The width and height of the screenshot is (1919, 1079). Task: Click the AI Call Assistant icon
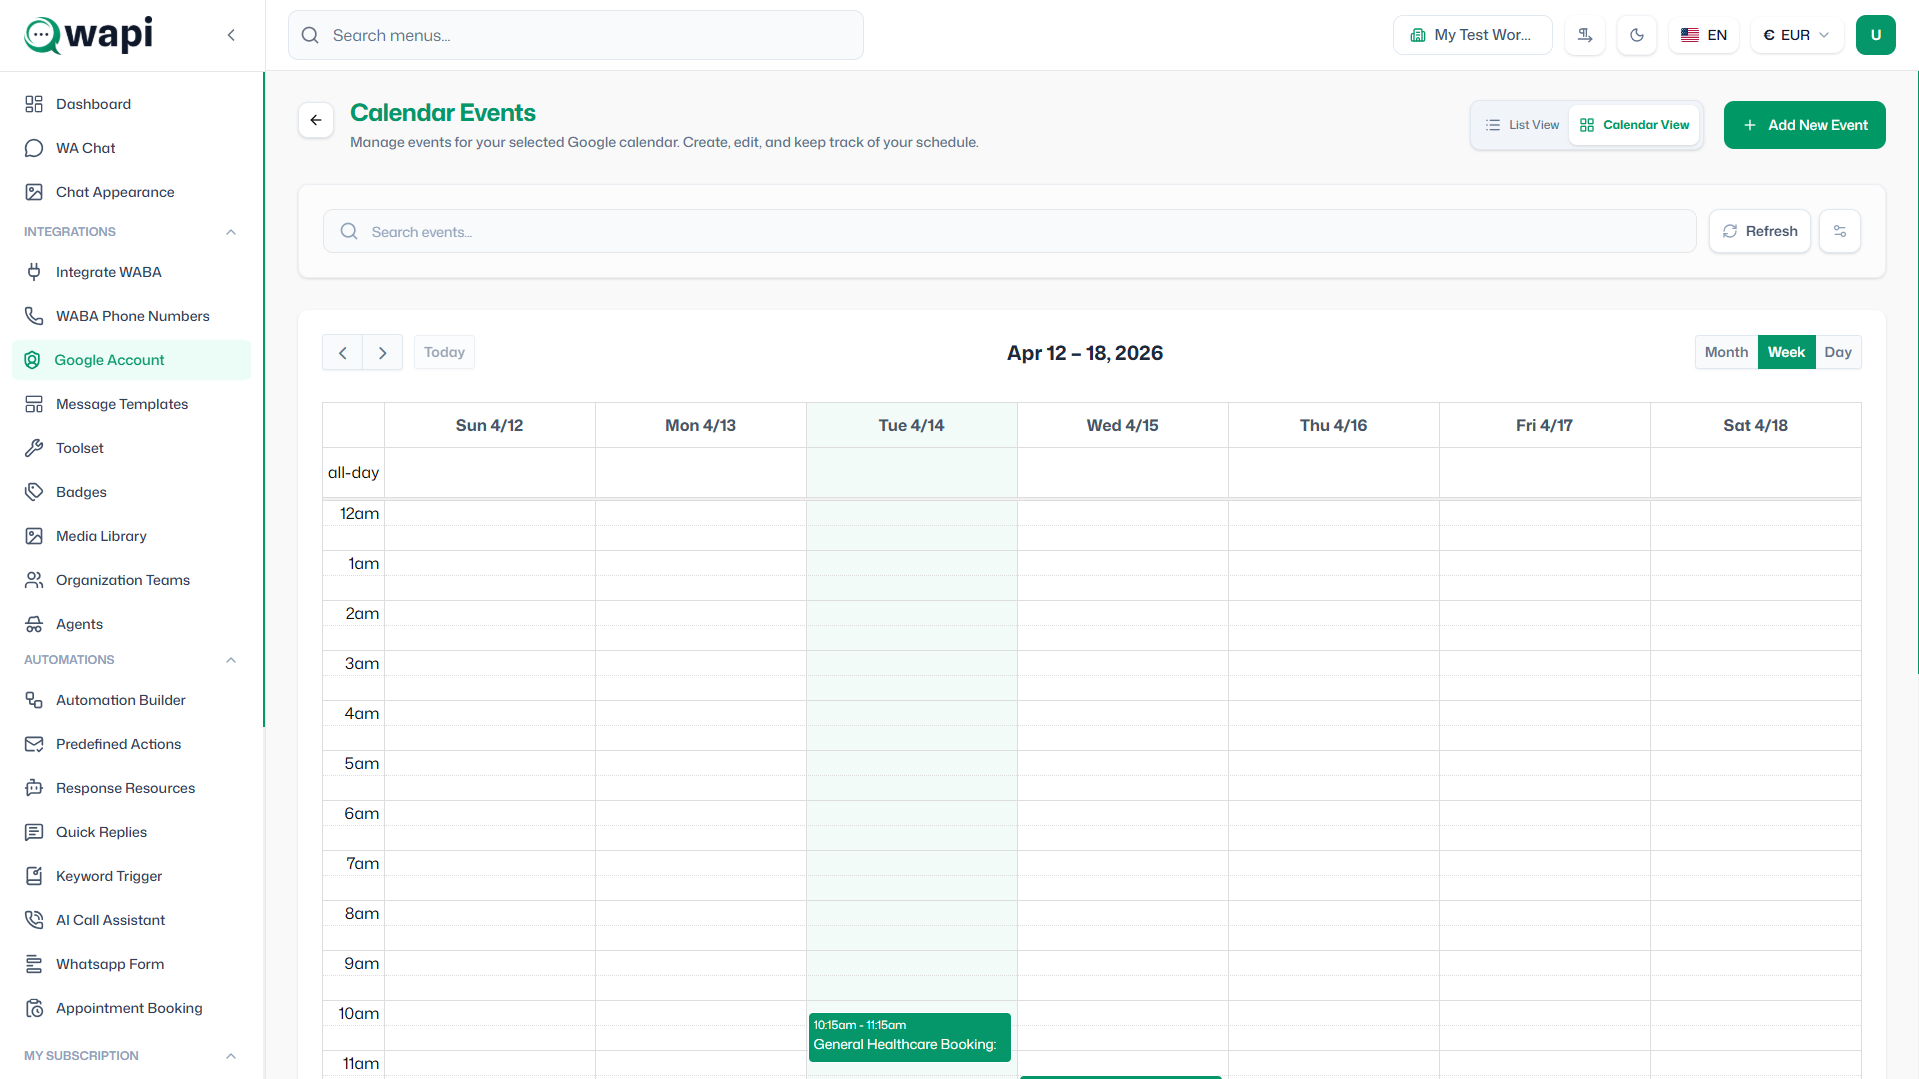pos(34,920)
